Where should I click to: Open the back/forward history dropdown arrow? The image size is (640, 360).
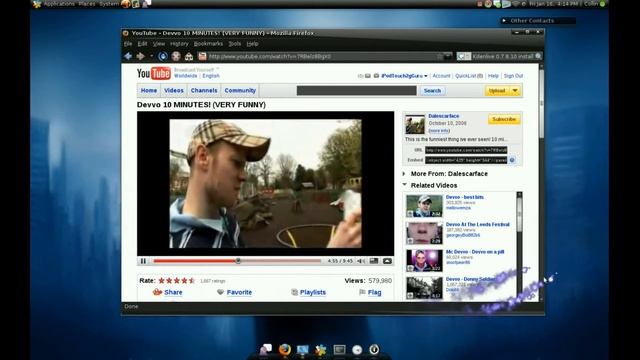point(151,56)
